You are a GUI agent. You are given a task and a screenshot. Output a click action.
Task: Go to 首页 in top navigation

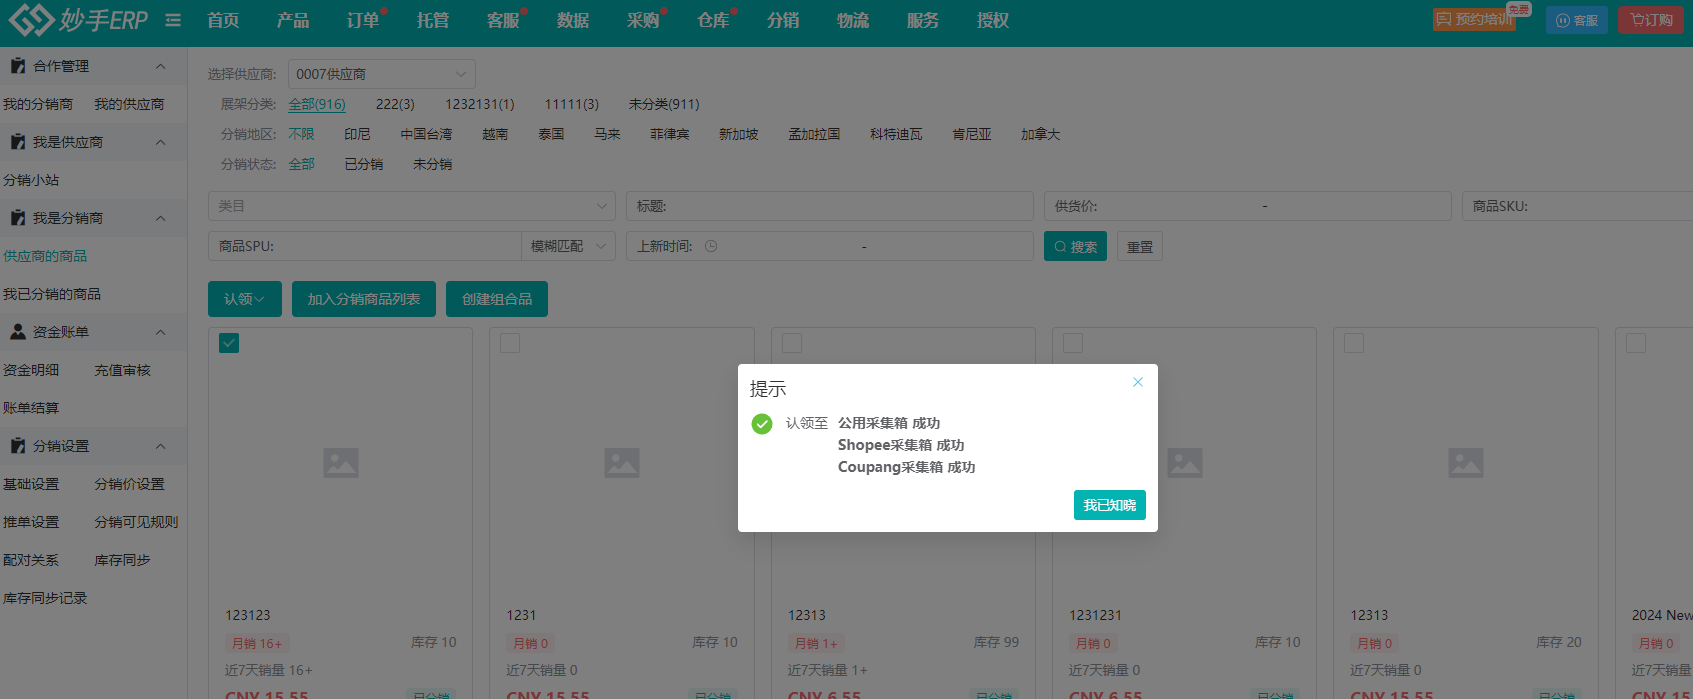[223, 20]
